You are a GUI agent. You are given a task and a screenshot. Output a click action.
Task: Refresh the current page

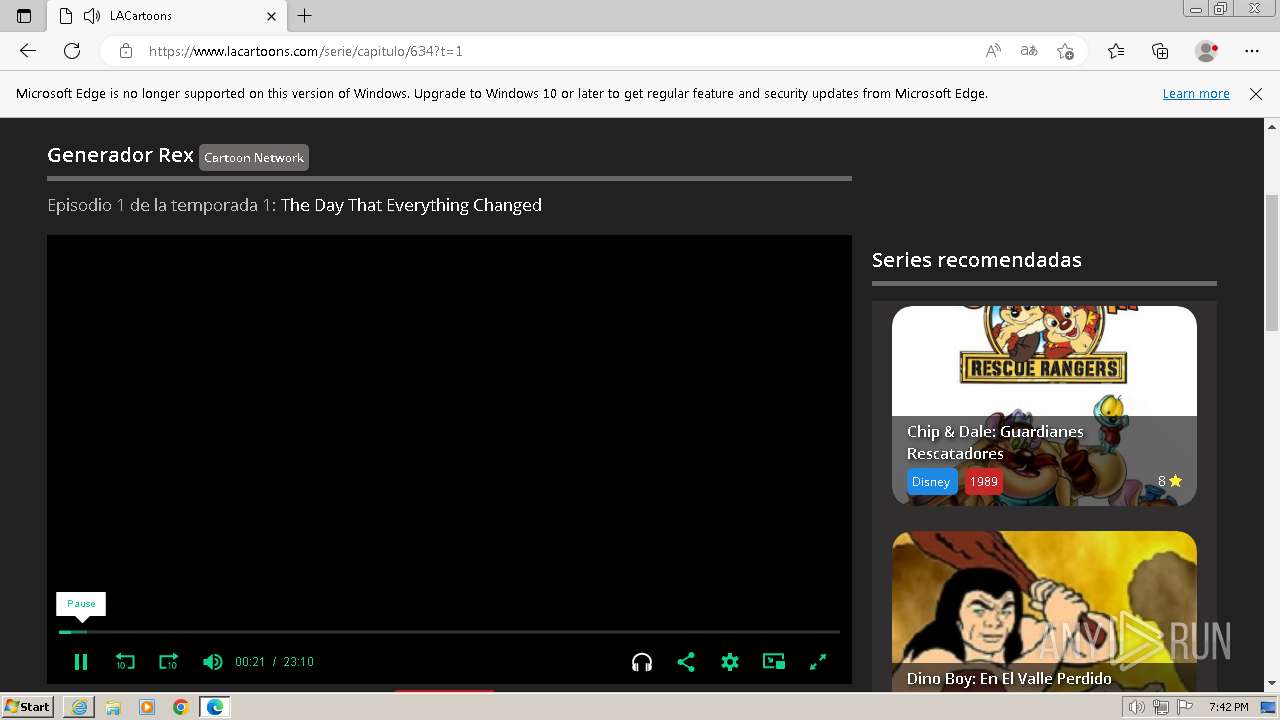[72, 51]
